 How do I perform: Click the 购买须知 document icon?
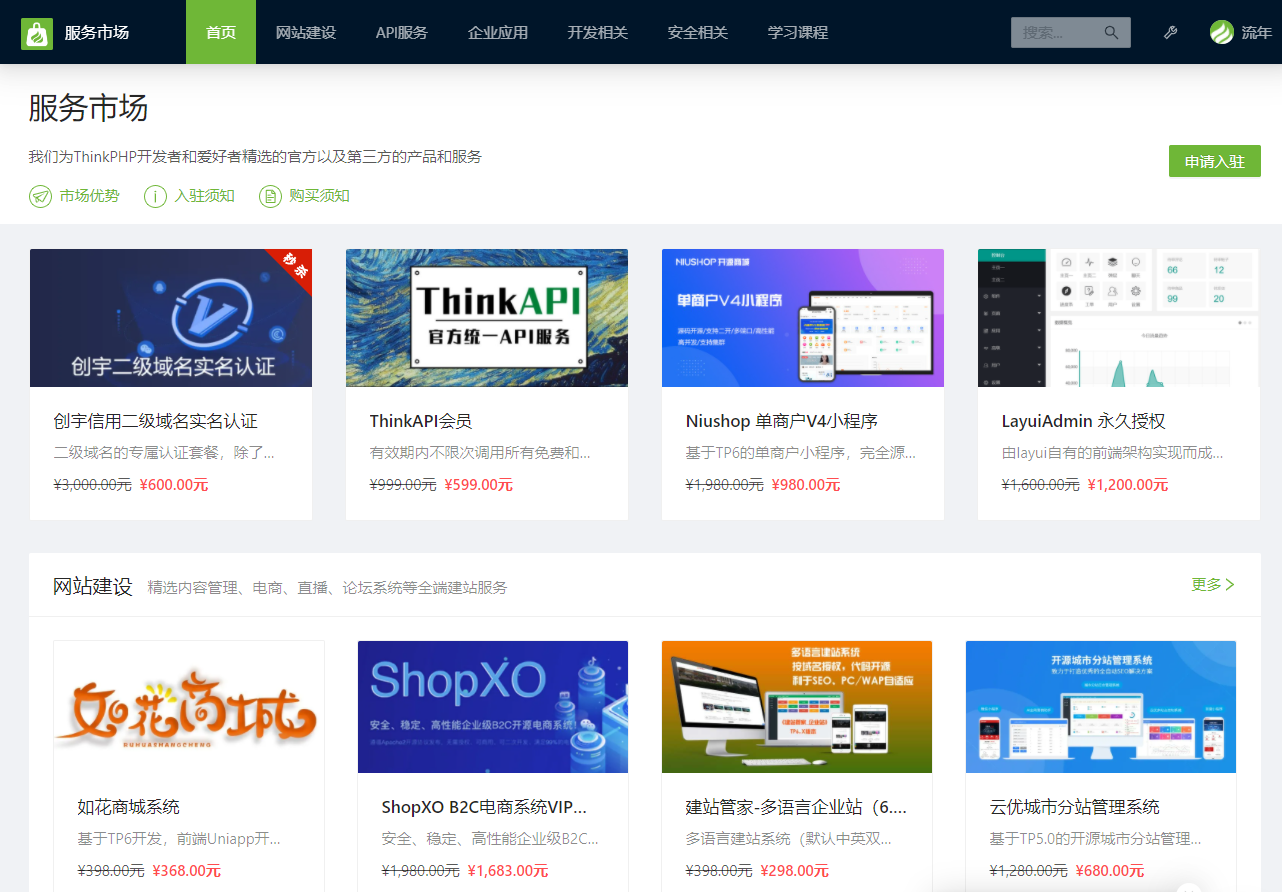pos(270,196)
